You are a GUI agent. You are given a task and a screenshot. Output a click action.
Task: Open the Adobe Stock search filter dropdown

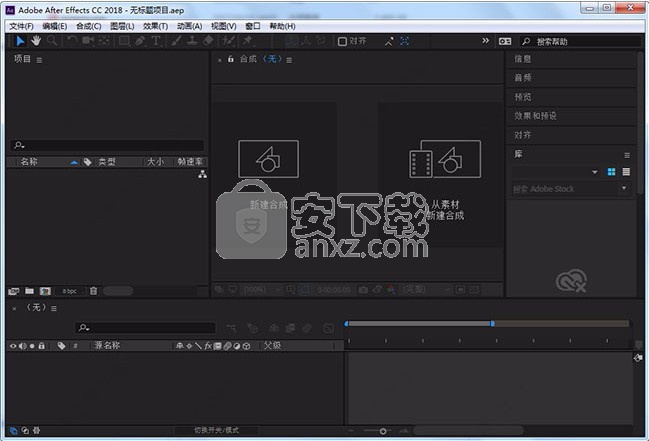pos(624,188)
